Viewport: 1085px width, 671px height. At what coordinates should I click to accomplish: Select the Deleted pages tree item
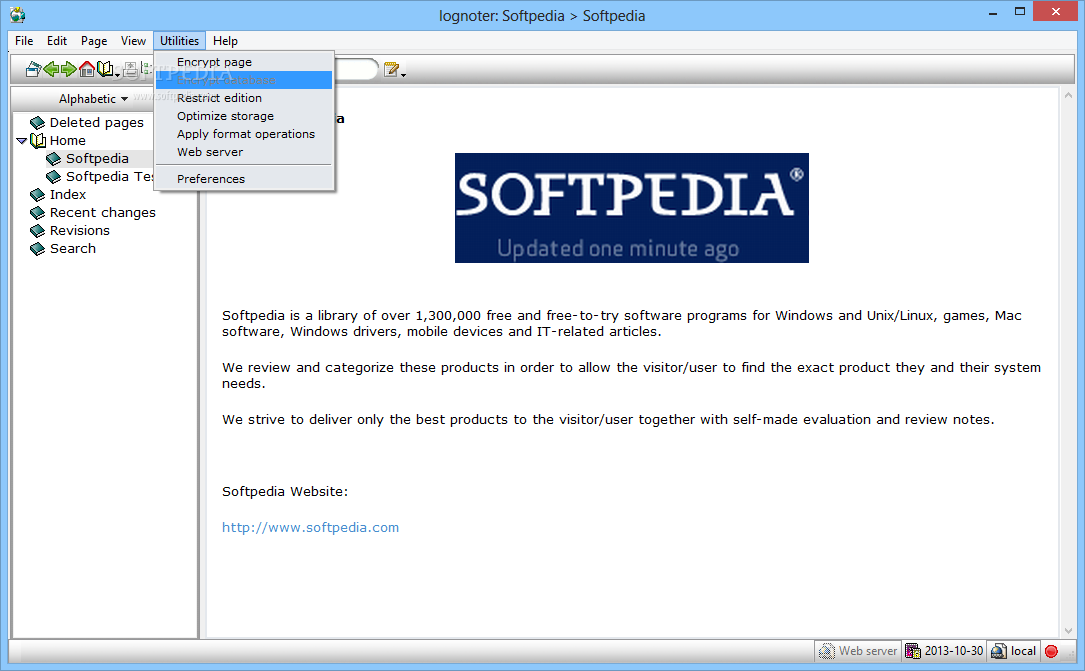tap(96, 122)
